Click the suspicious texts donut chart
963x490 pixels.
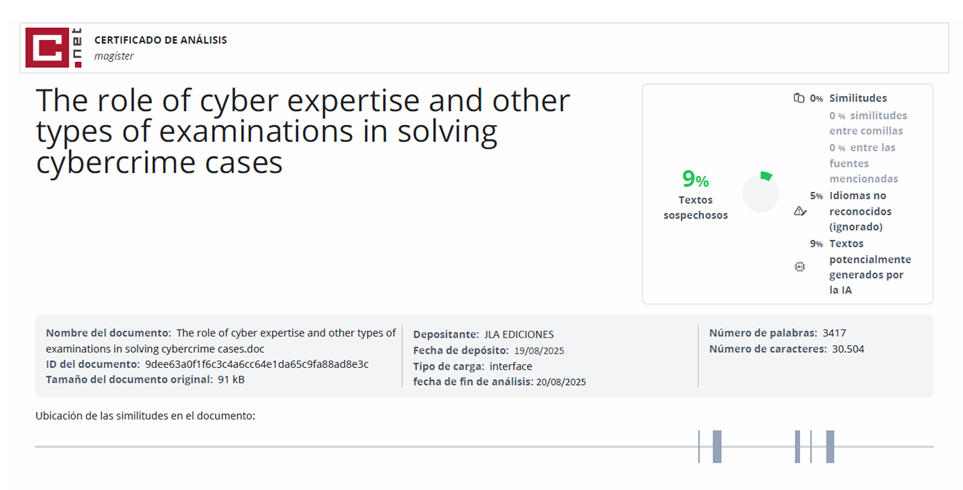pos(760,191)
